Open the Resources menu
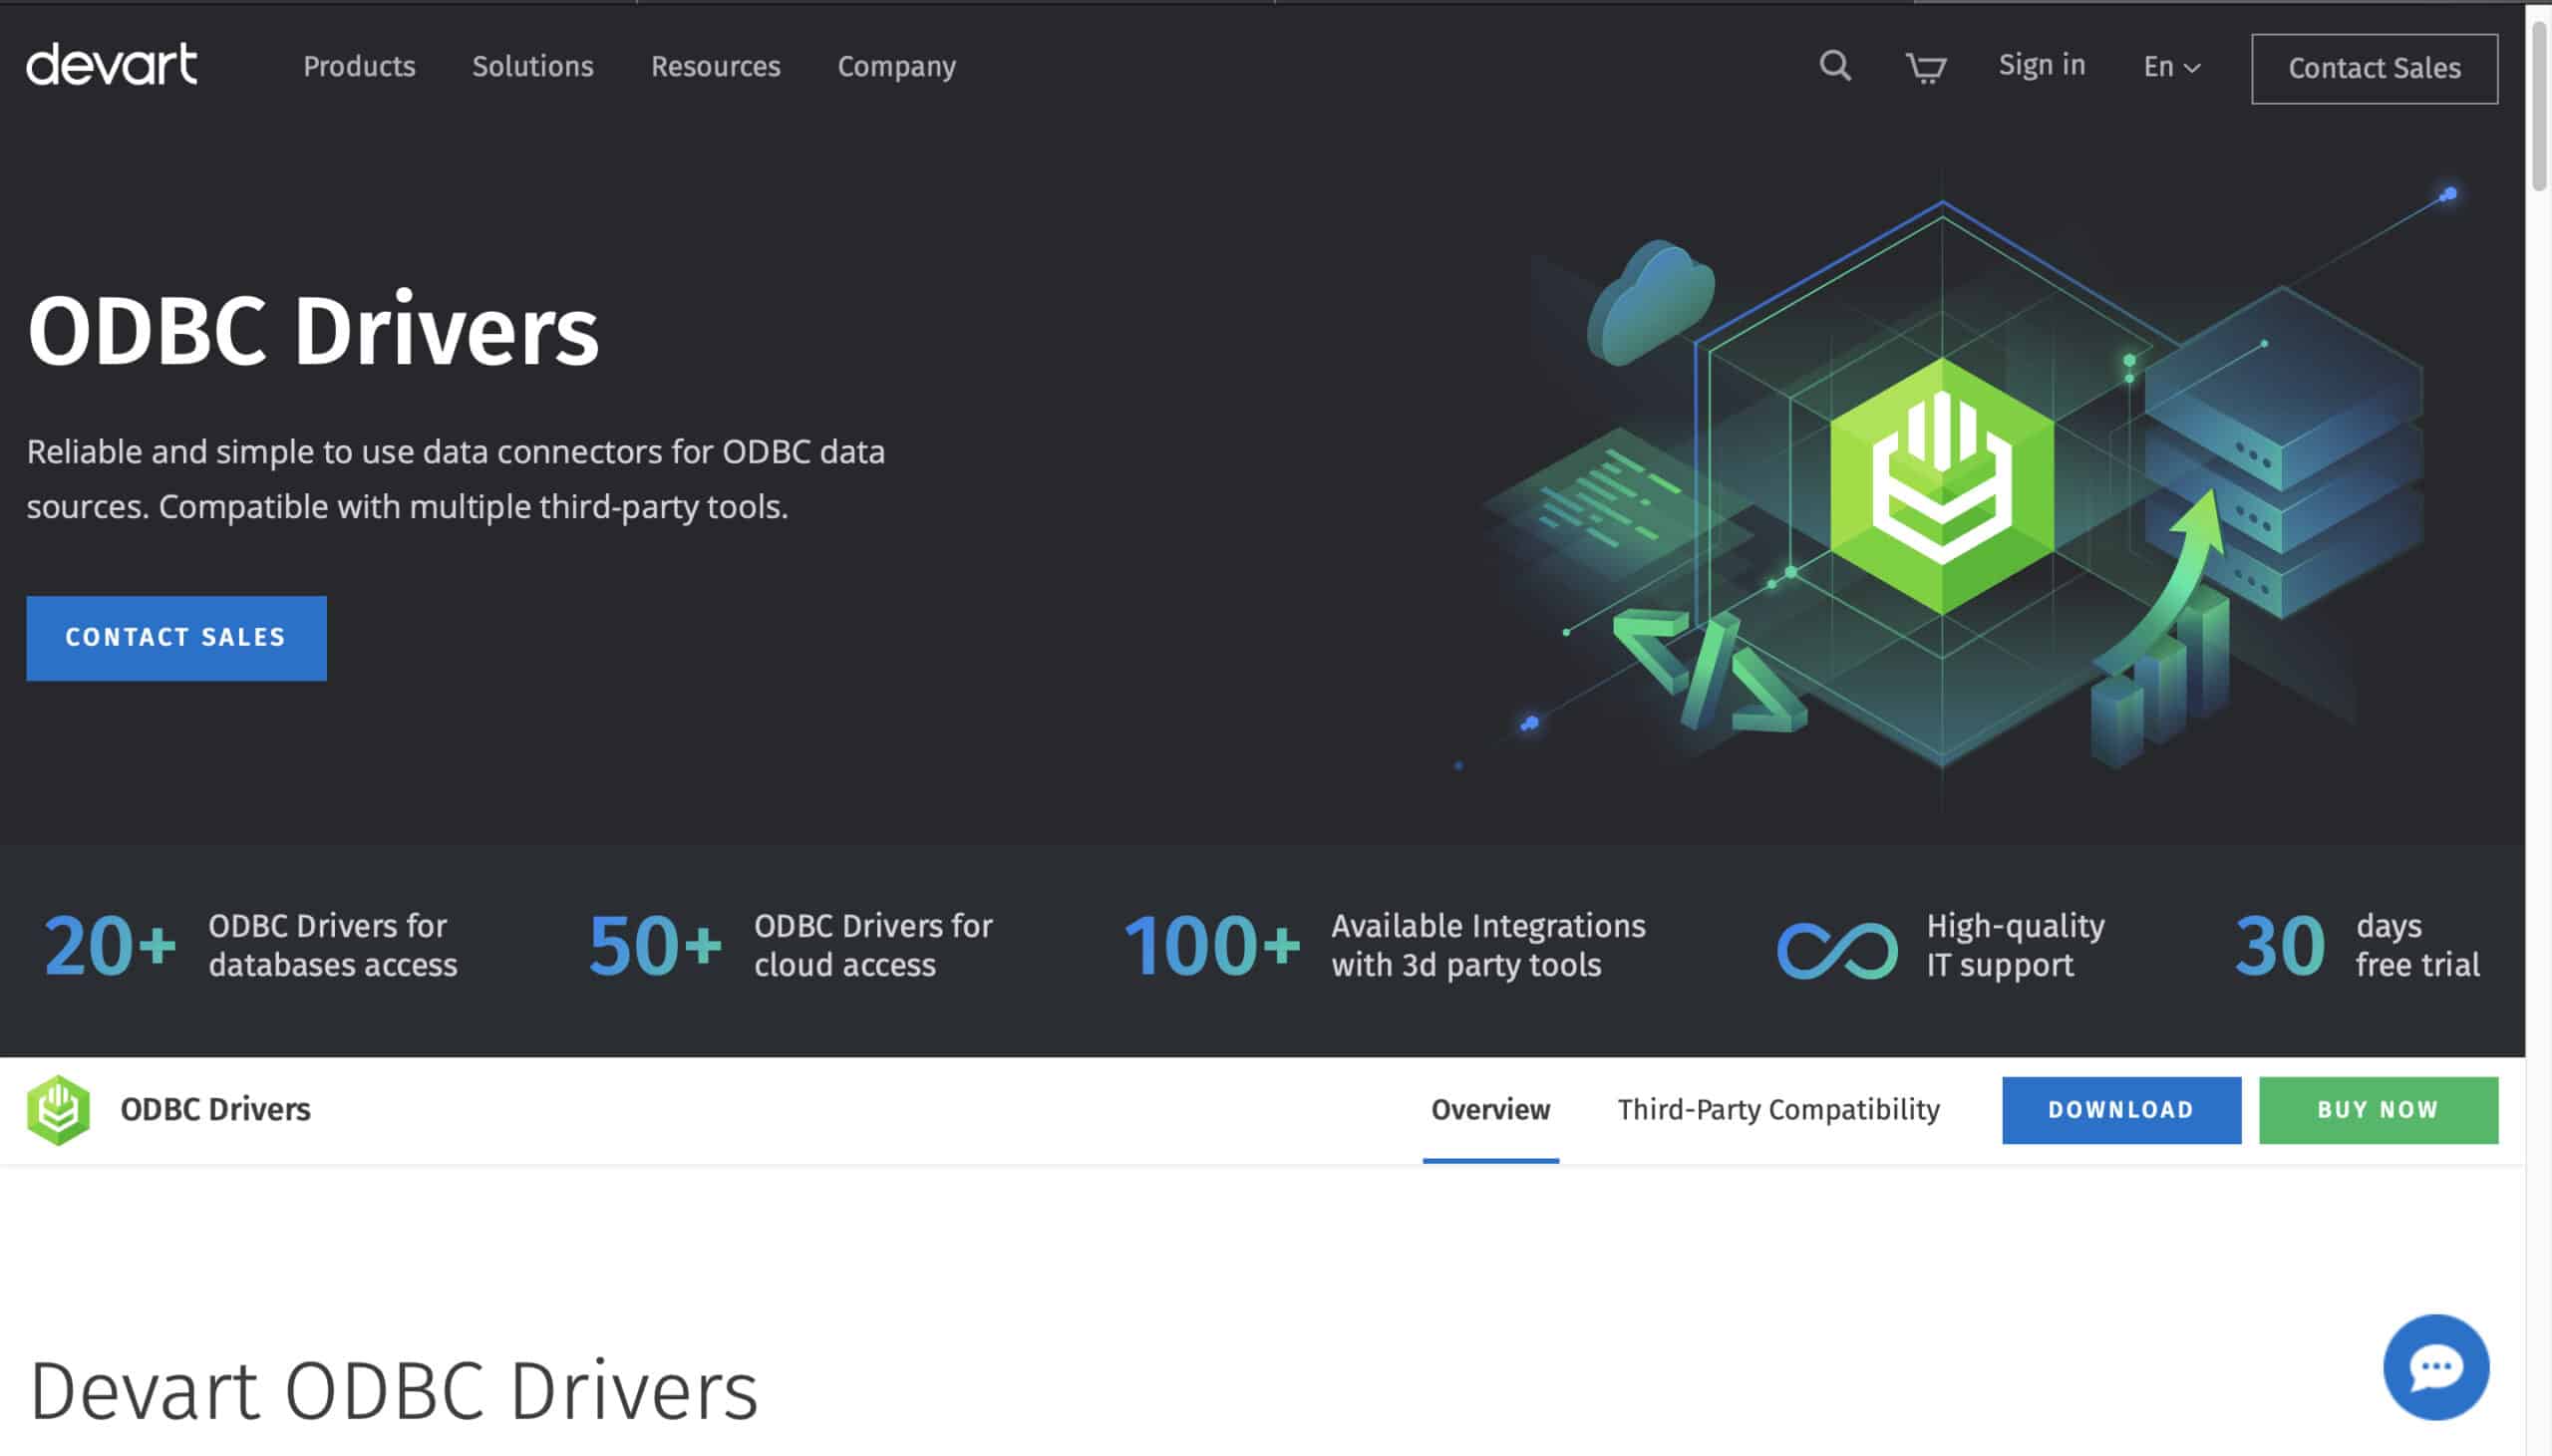The image size is (2552, 1456). tap(716, 66)
